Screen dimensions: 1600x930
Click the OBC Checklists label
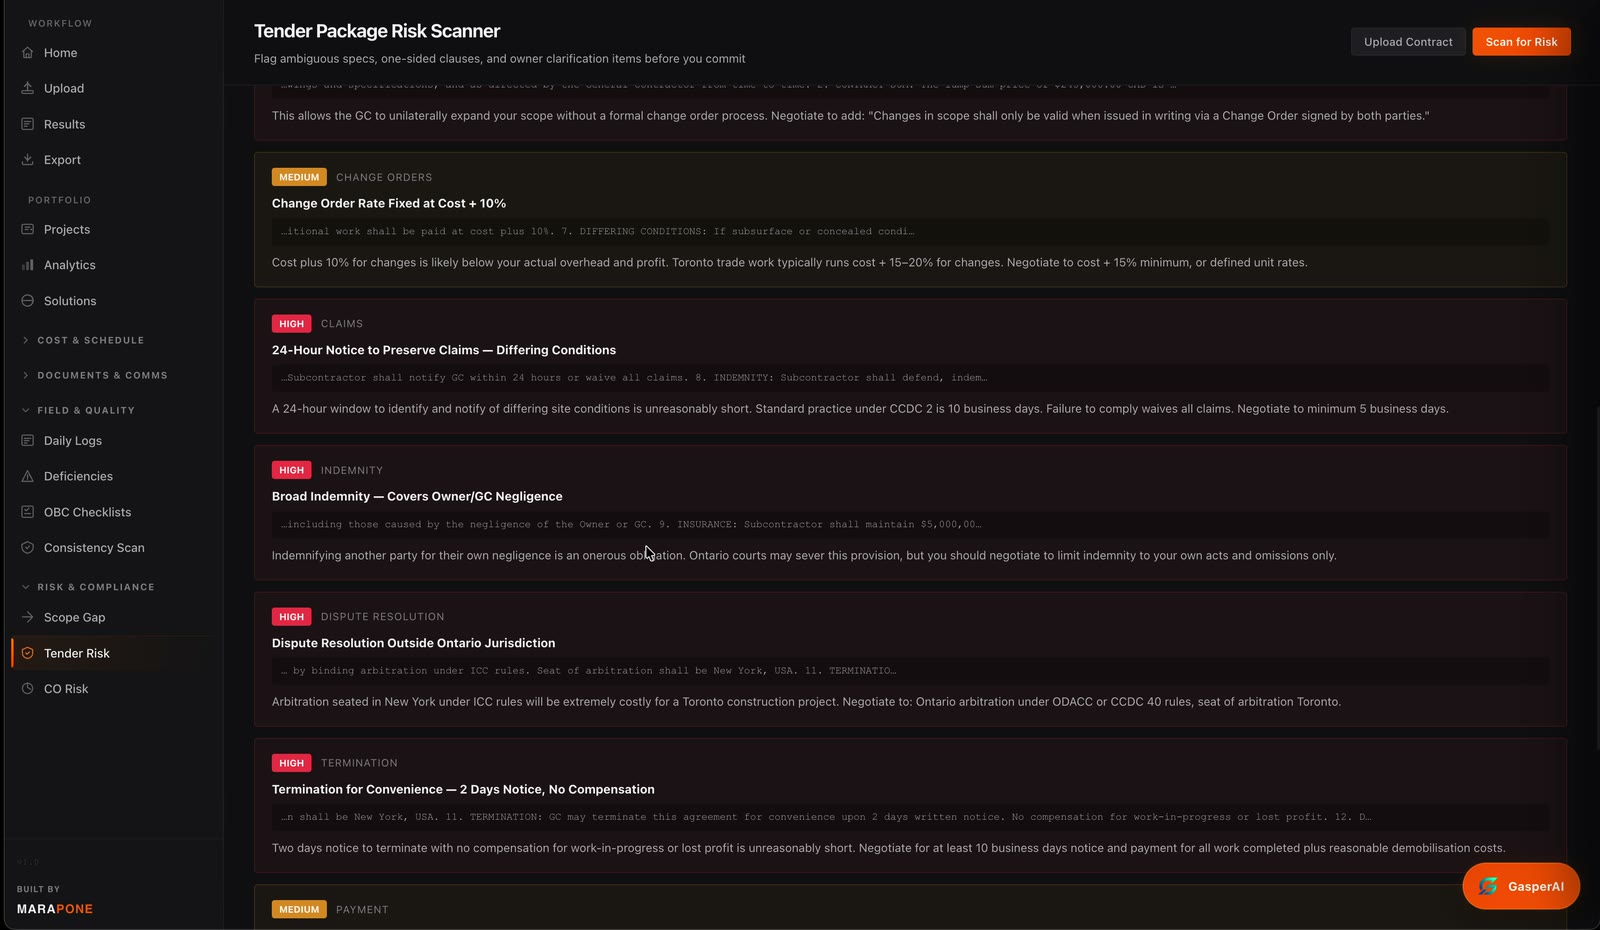[x=87, y=512]
